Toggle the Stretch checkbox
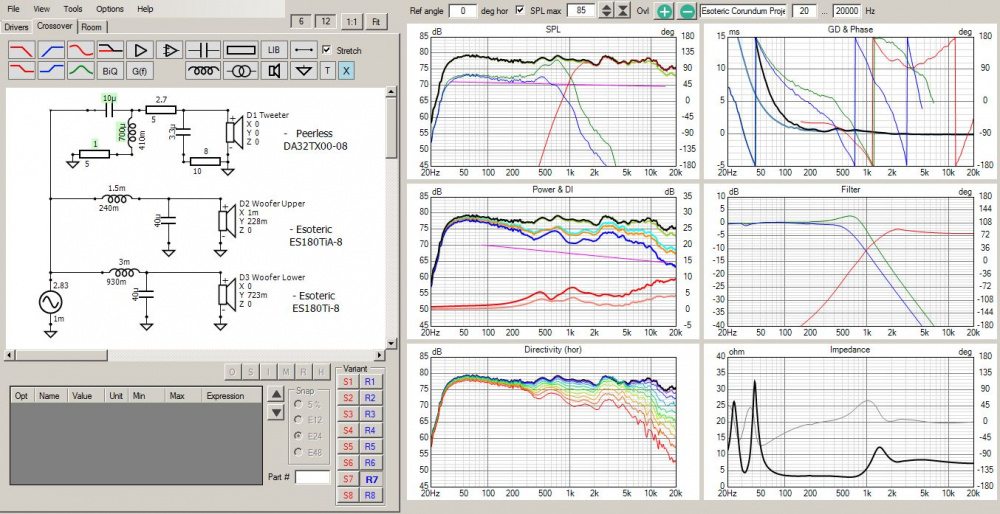This screenshot has height=514, width=1000. (328, 50)
